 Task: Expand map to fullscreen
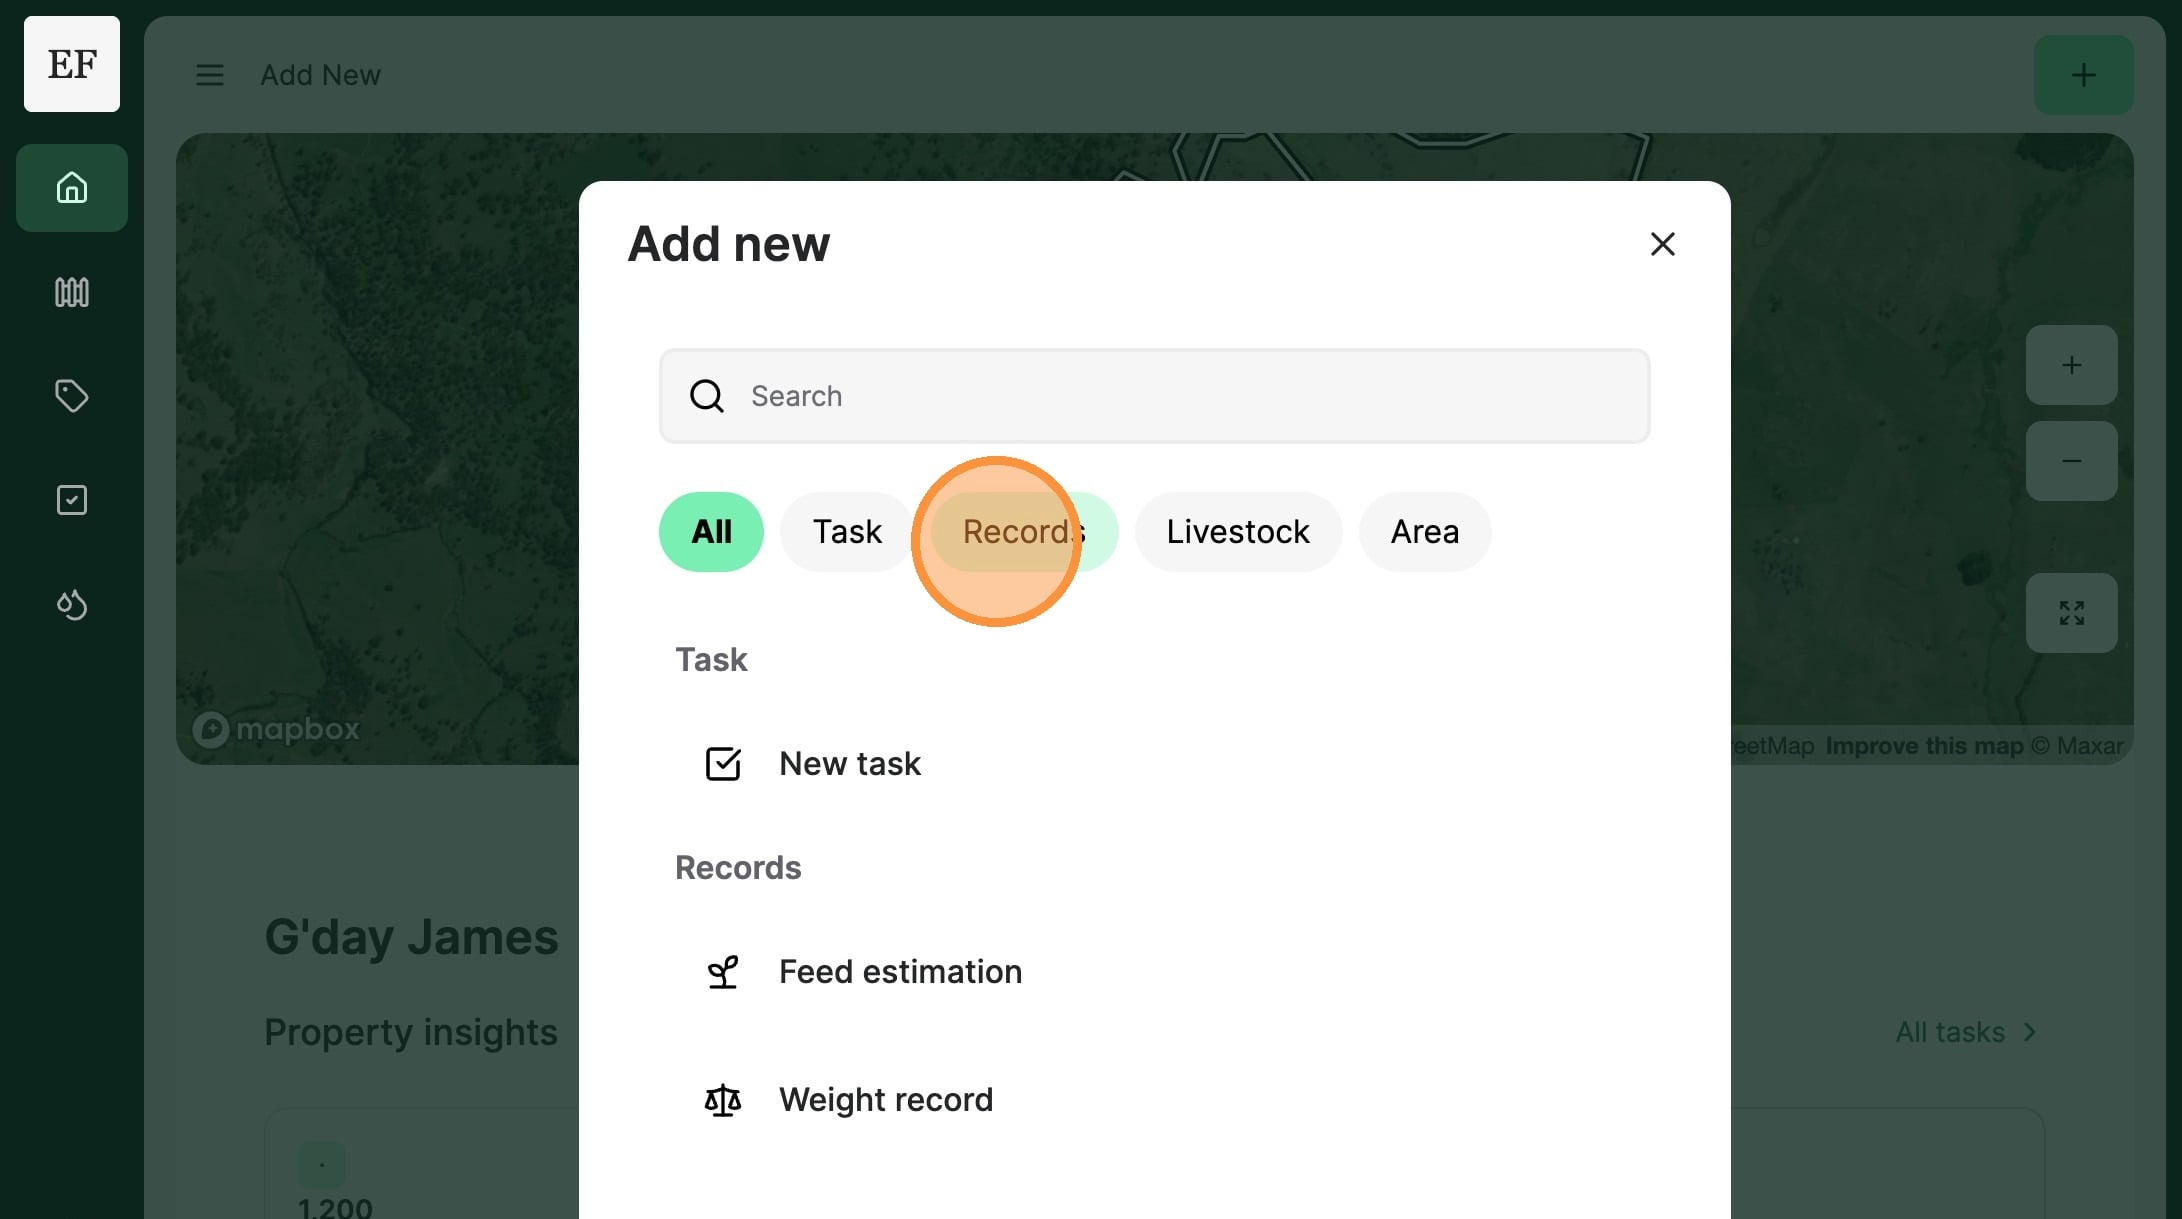2071,613
